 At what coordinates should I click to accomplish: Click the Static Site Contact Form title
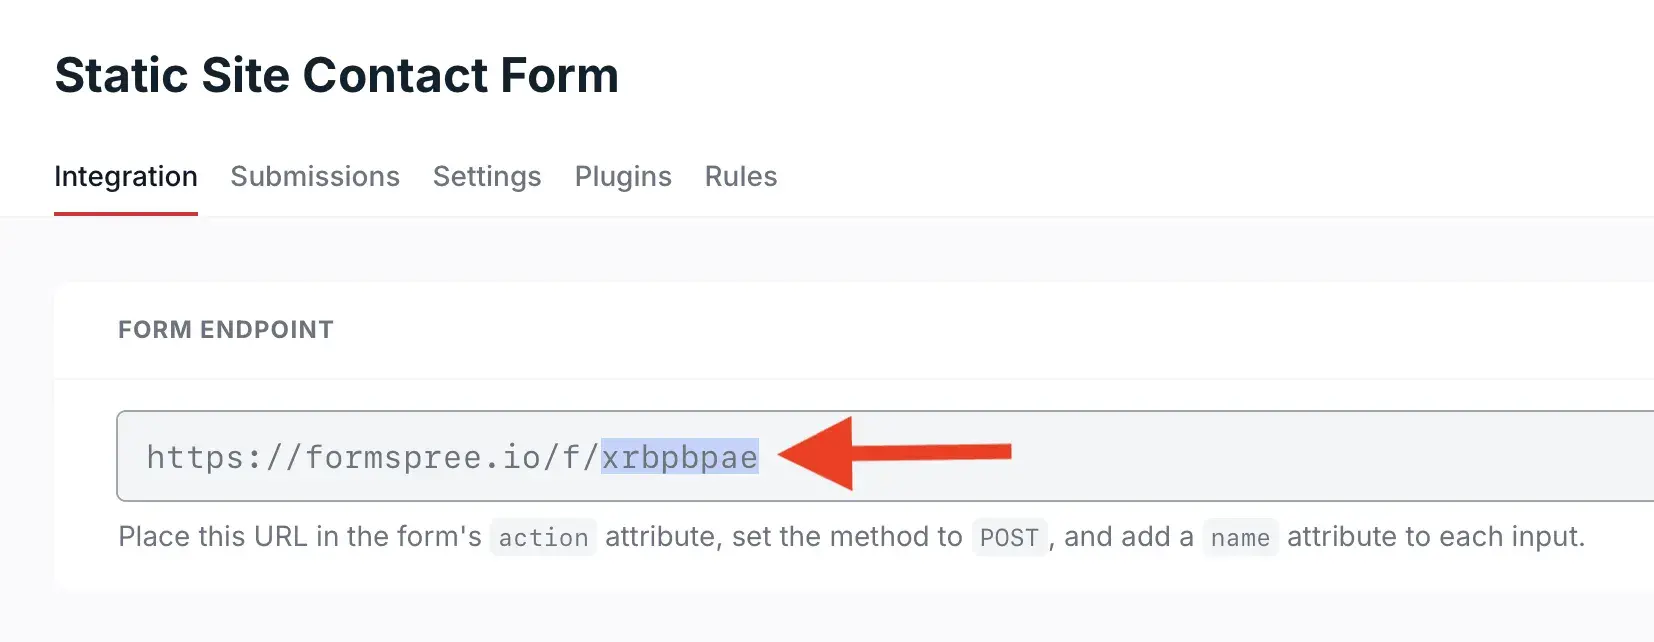pyautogui.click(x=337, y=75)
